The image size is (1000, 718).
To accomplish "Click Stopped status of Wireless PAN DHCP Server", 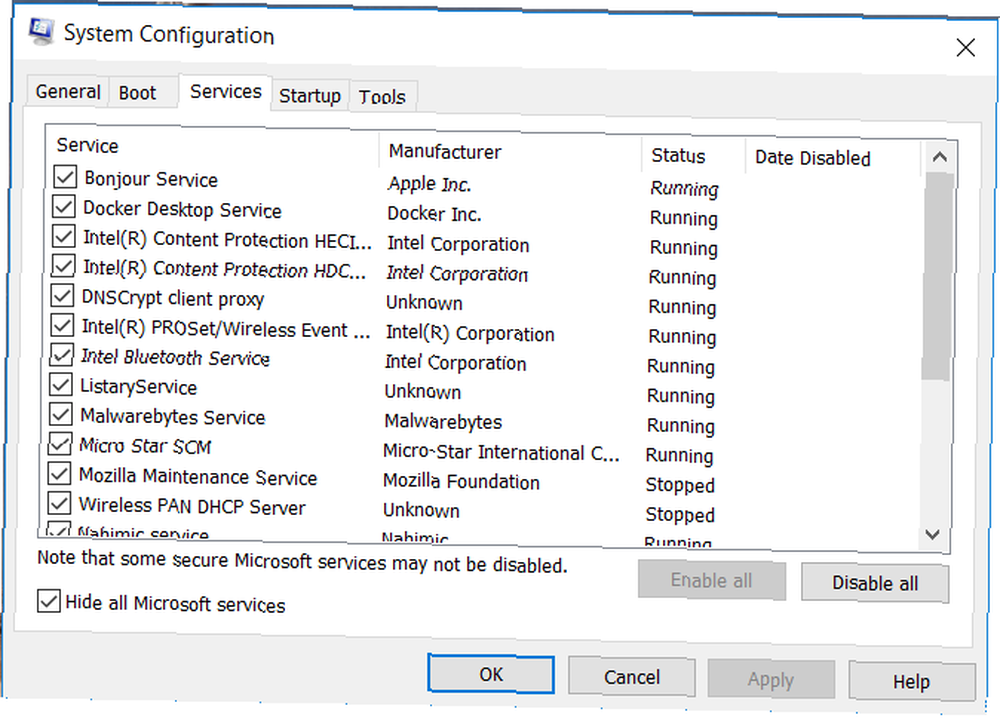I will coord(680,515).
